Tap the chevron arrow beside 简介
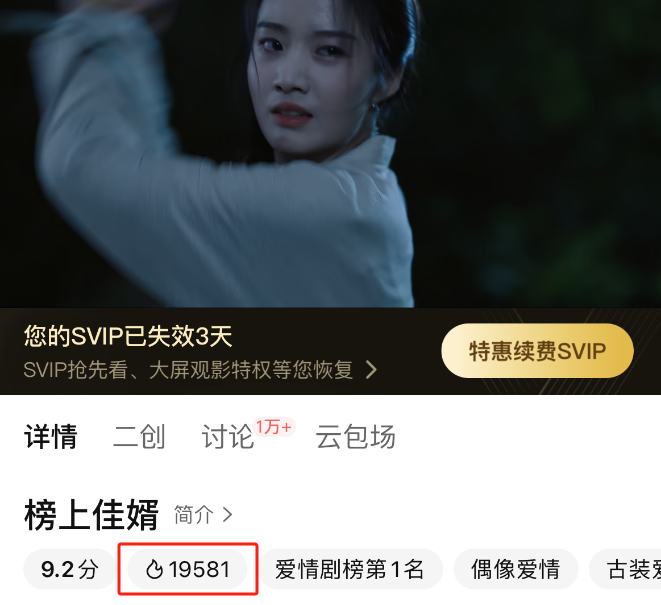The image size is (661, 605). pyautogui.click(x=228, y=515)
